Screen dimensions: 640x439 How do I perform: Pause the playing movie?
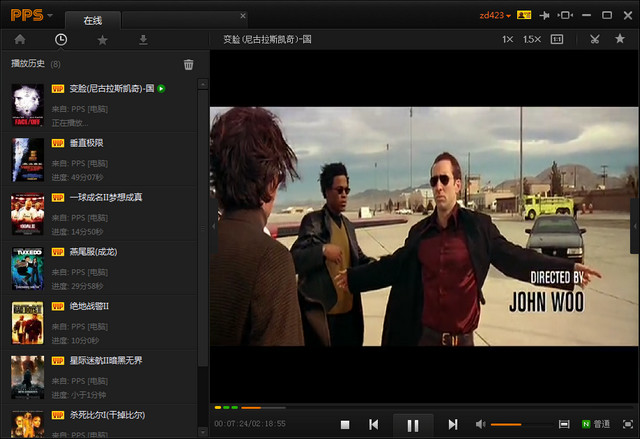412,425
